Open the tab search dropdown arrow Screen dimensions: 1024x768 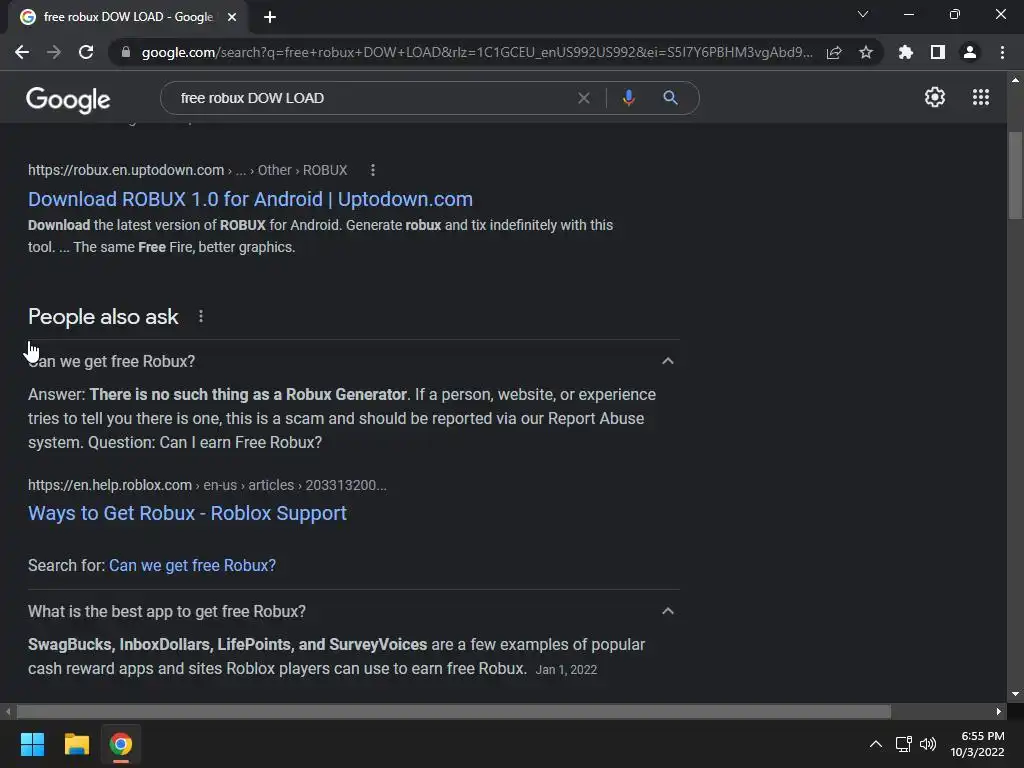pos(863,14)
